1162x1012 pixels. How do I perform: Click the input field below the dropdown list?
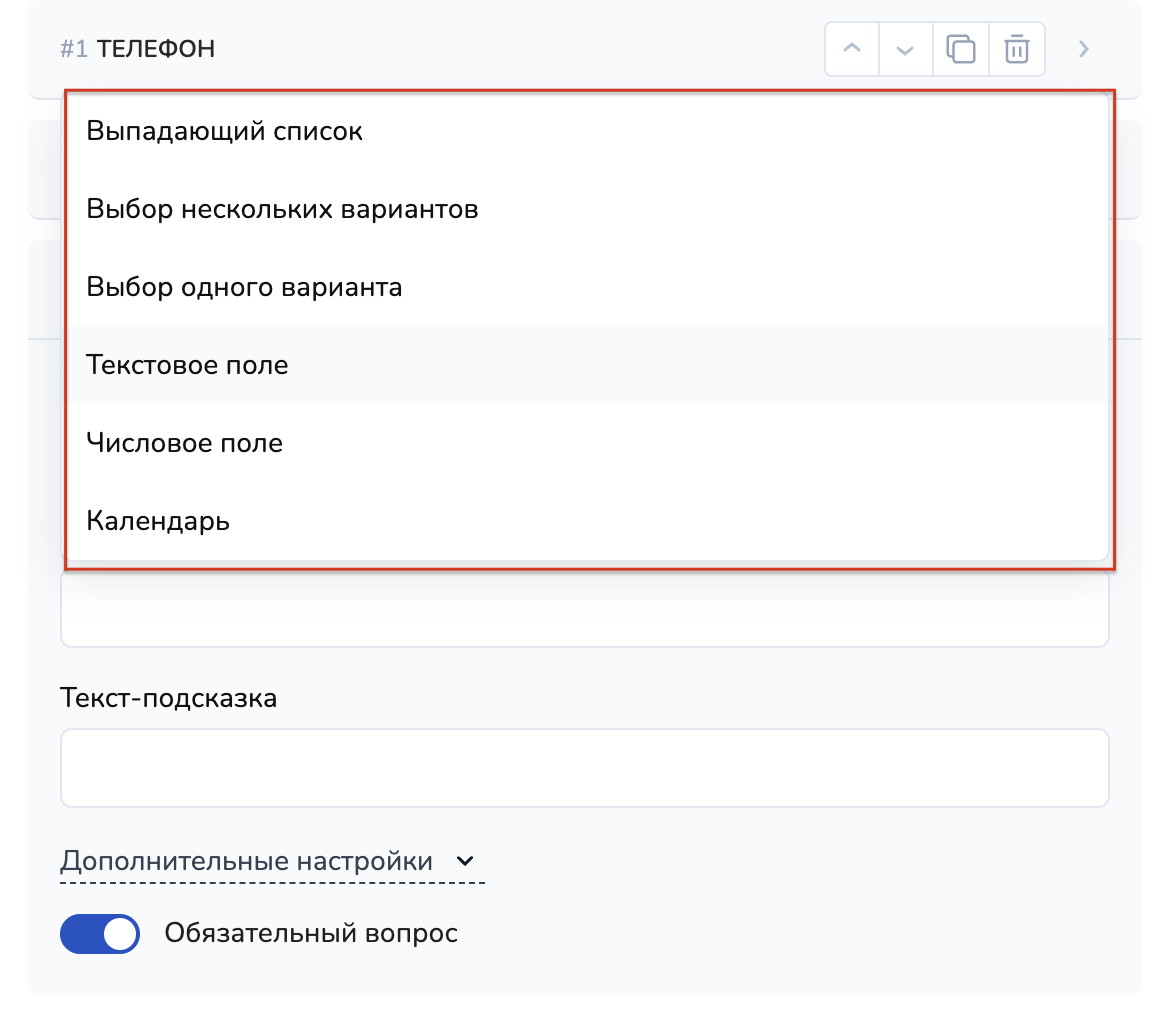coord(584,610)
